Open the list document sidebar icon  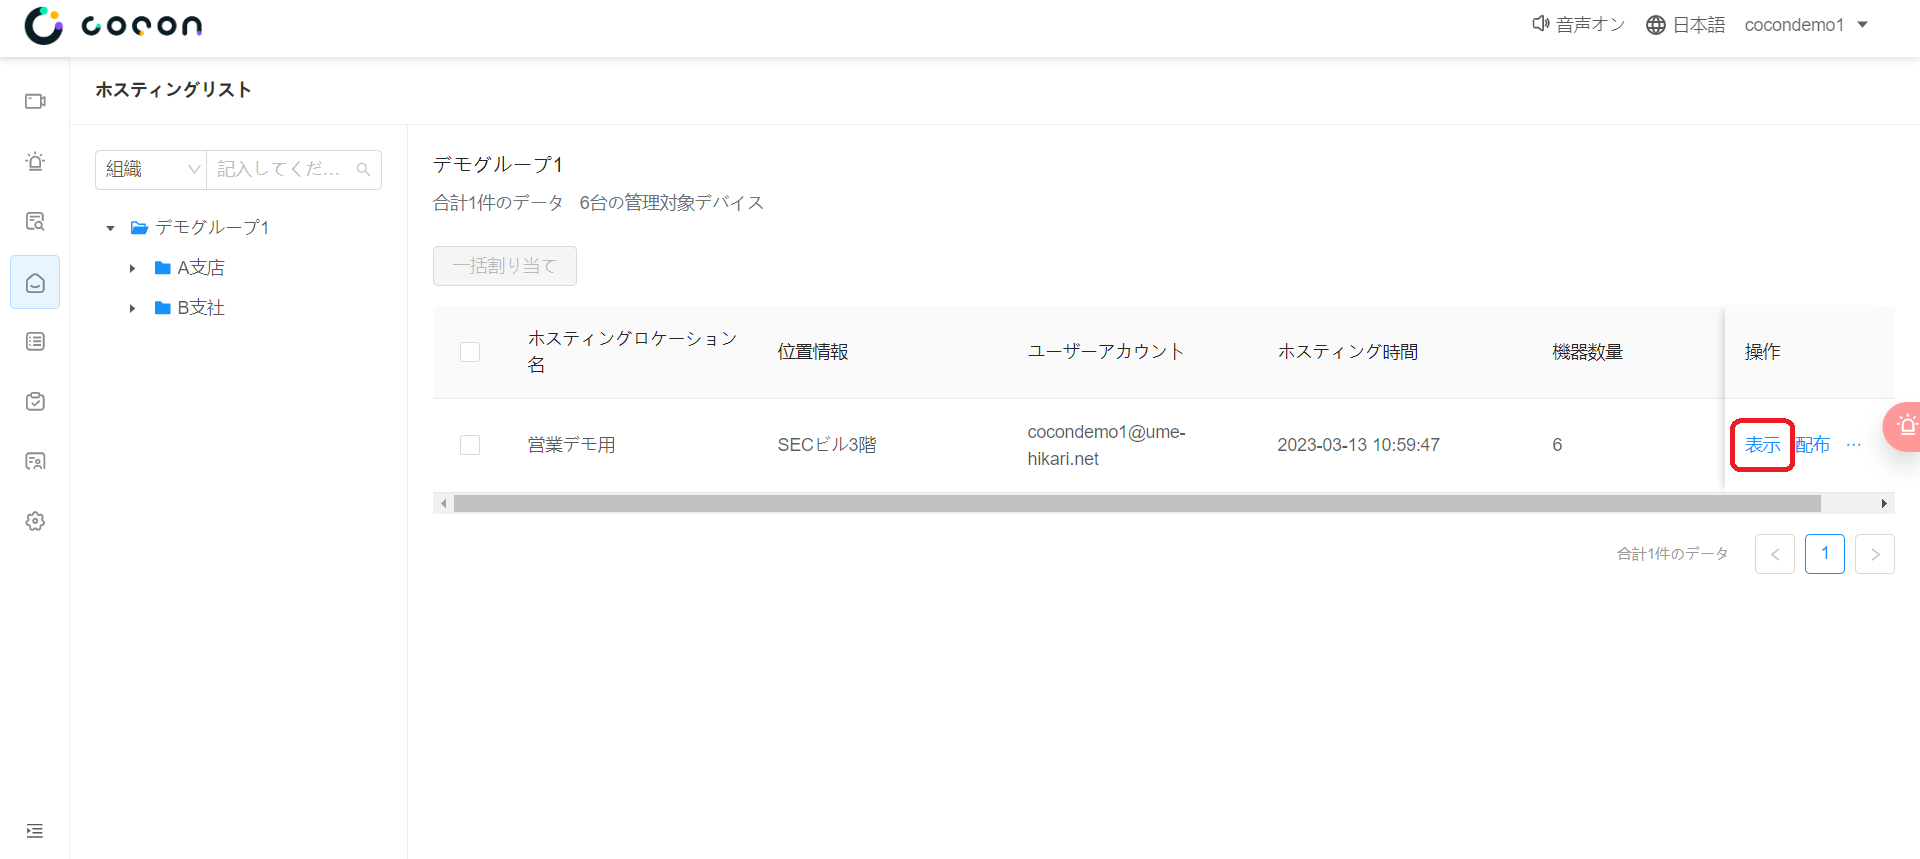coord(35,342)
